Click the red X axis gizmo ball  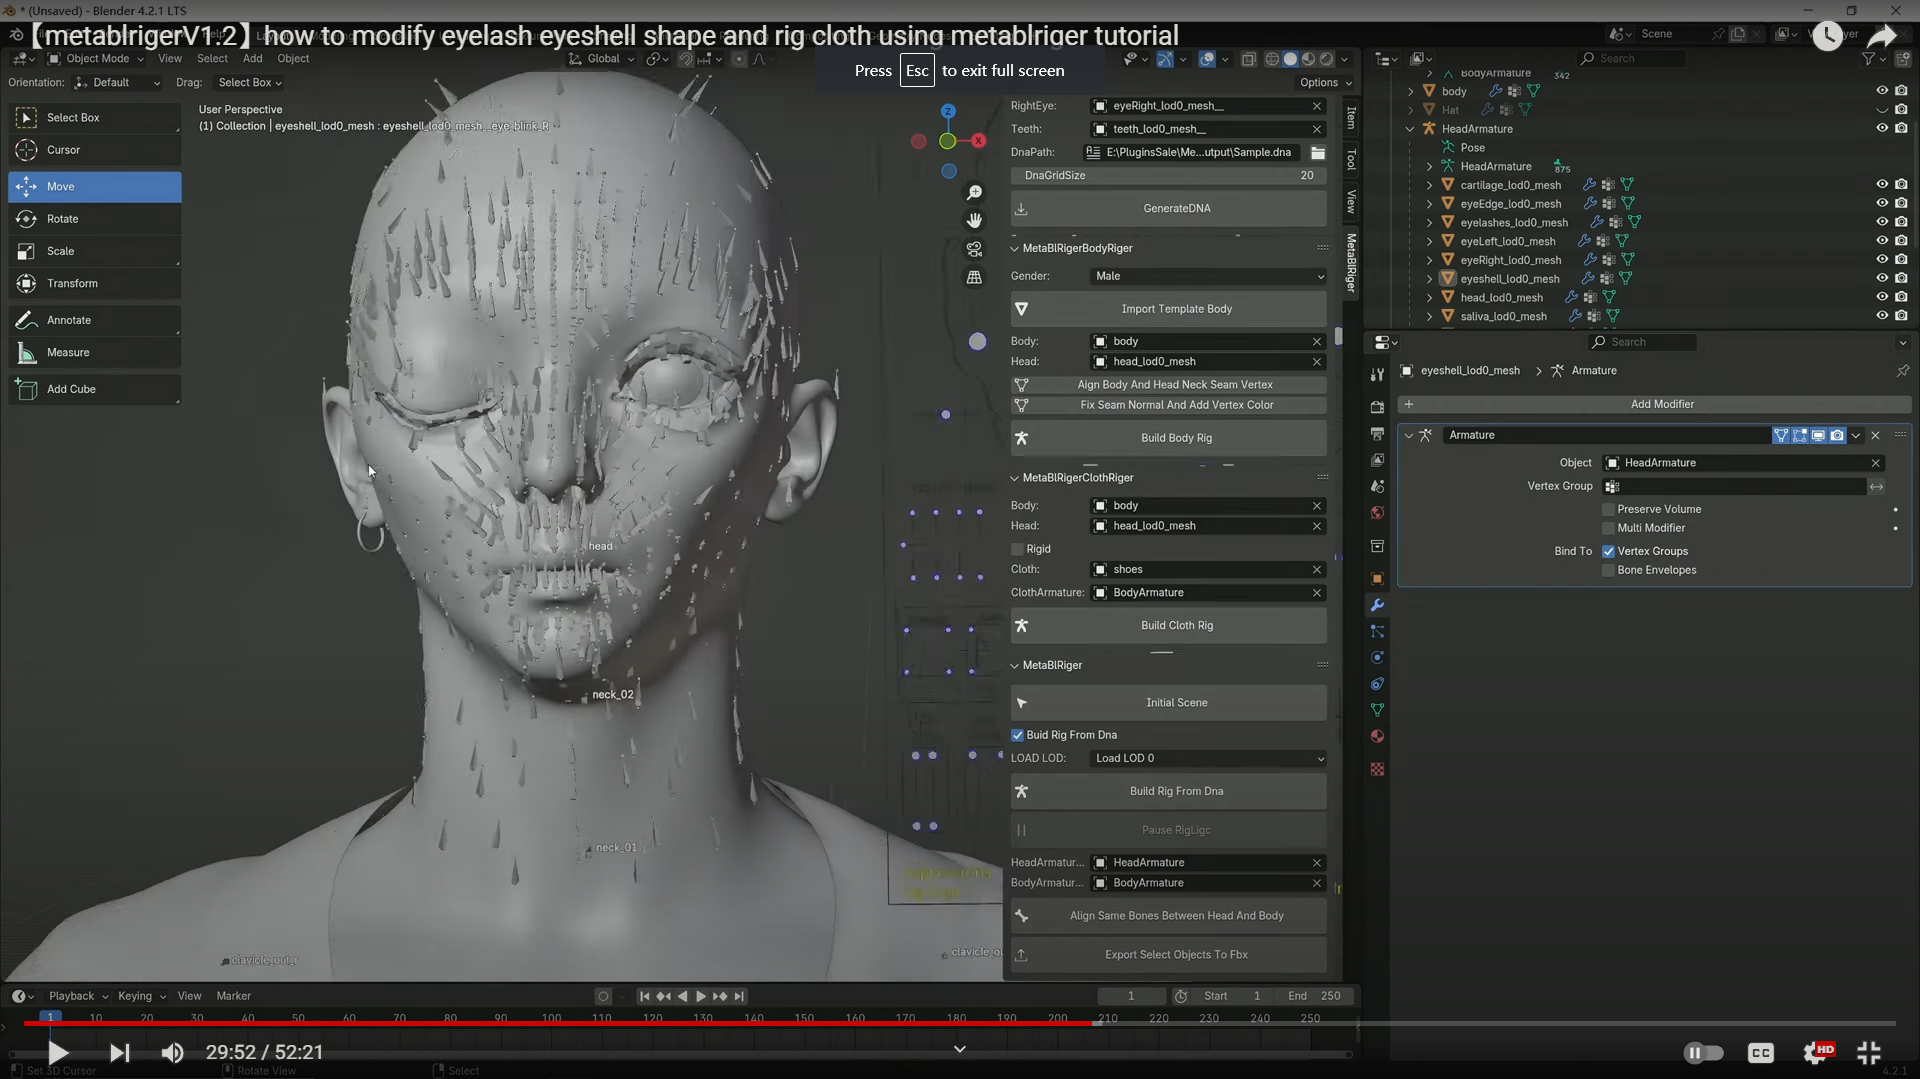pyautogui.click(x=979, y=141)
